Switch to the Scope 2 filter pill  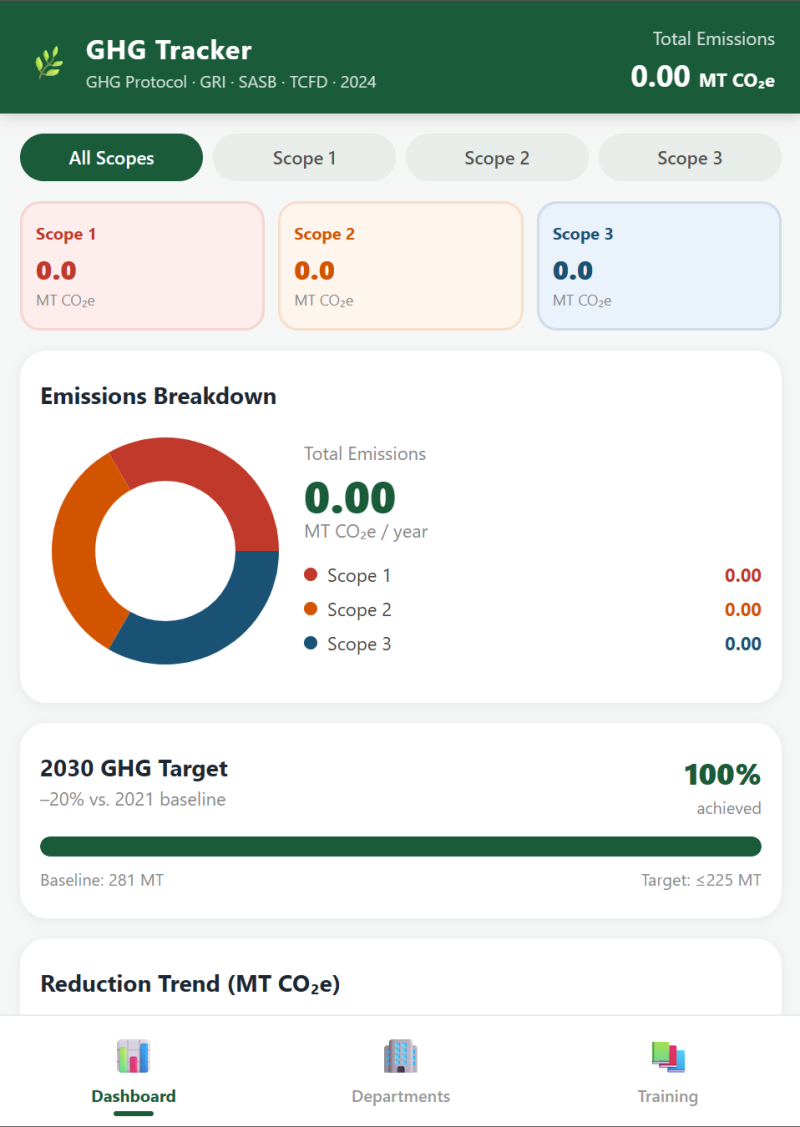click(497, 158)
